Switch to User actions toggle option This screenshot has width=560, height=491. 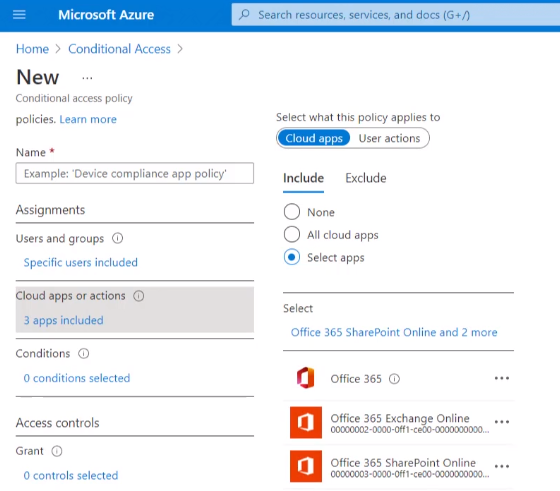point(389,138)
